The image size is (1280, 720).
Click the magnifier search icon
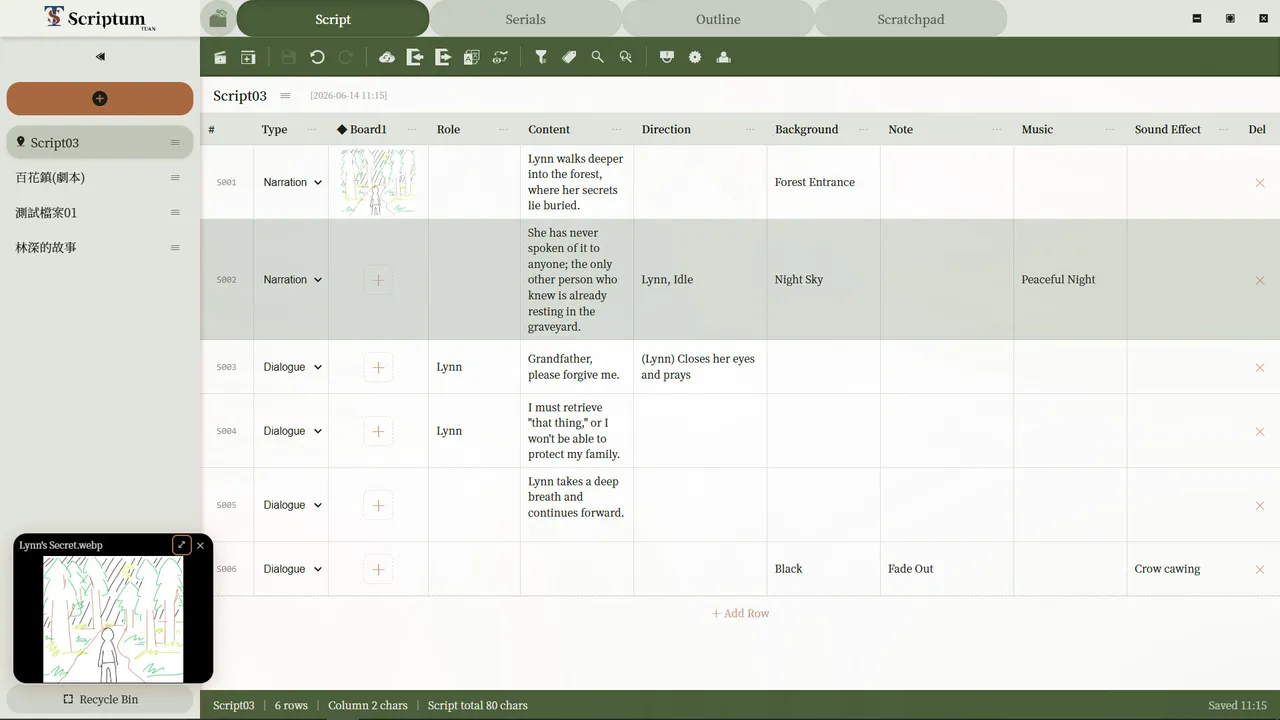[x=597, y=58]
